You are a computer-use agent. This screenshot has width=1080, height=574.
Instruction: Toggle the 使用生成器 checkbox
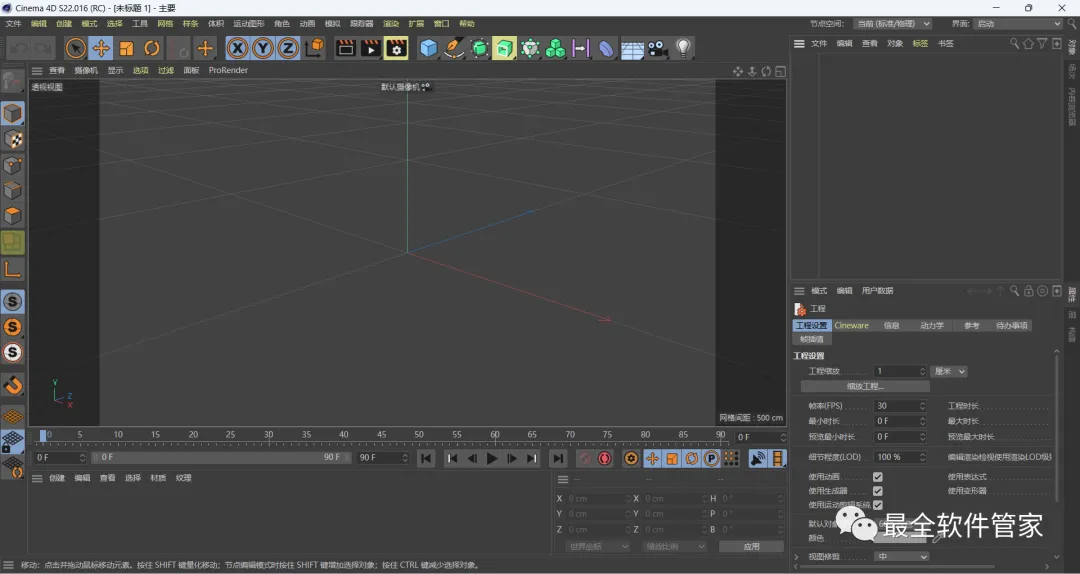click(877, 491)
